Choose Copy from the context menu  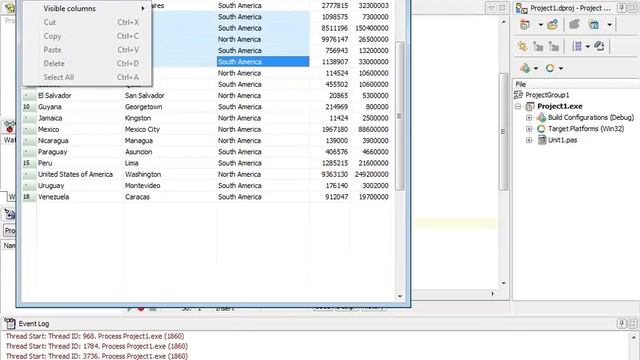87,36
